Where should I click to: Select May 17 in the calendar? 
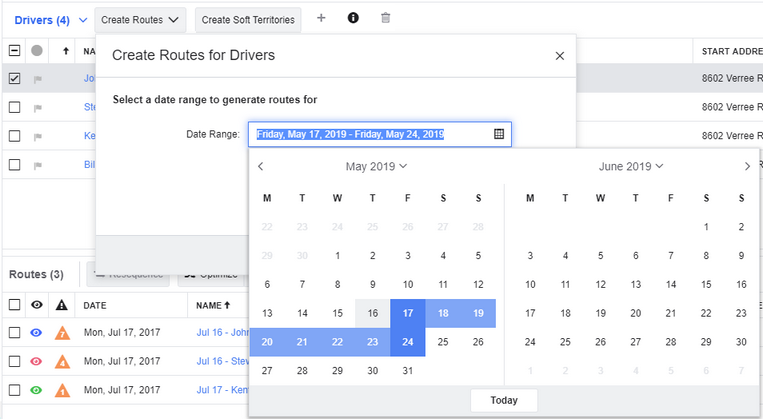click(x=408, y=313)
